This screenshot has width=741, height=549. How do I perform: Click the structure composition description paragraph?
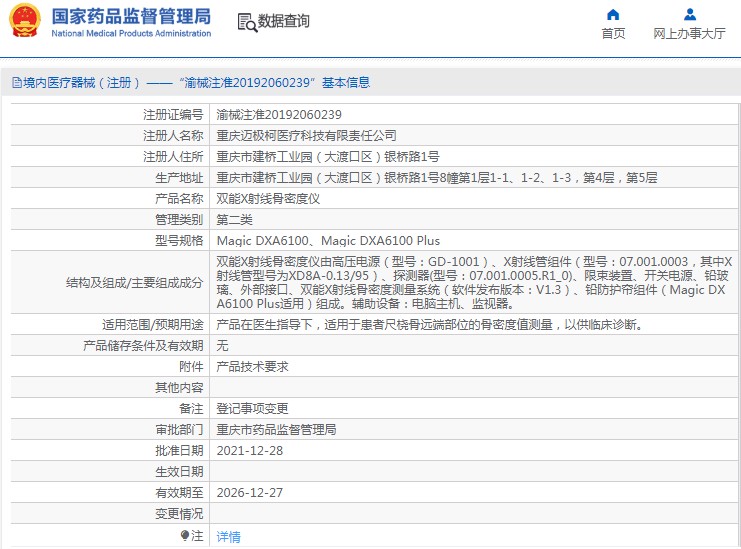(474, 283)
